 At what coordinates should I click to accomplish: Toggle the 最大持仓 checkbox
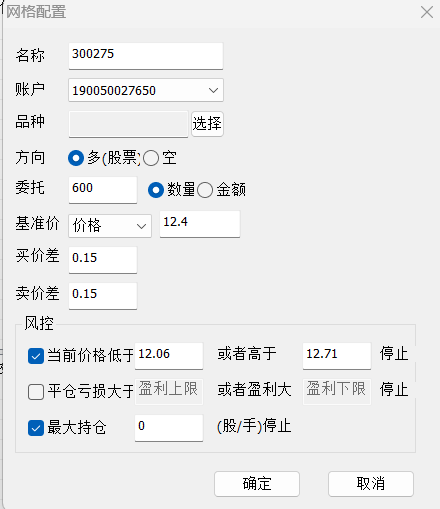[36, 428]
